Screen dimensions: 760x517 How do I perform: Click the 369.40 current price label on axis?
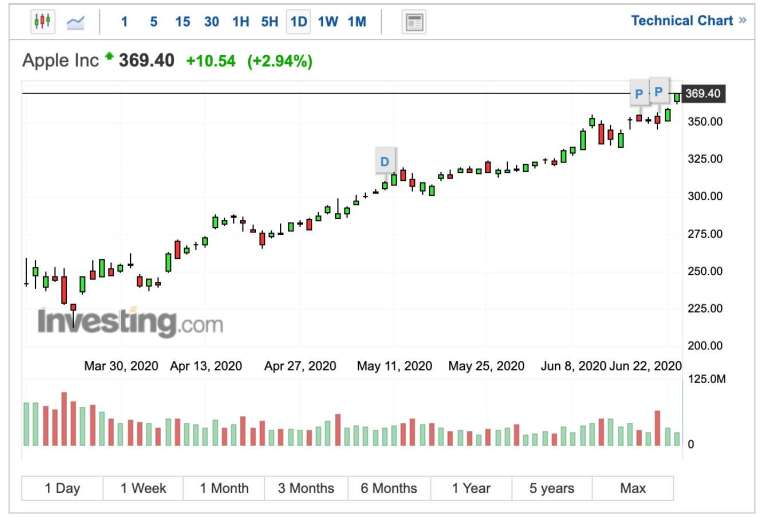703,94
